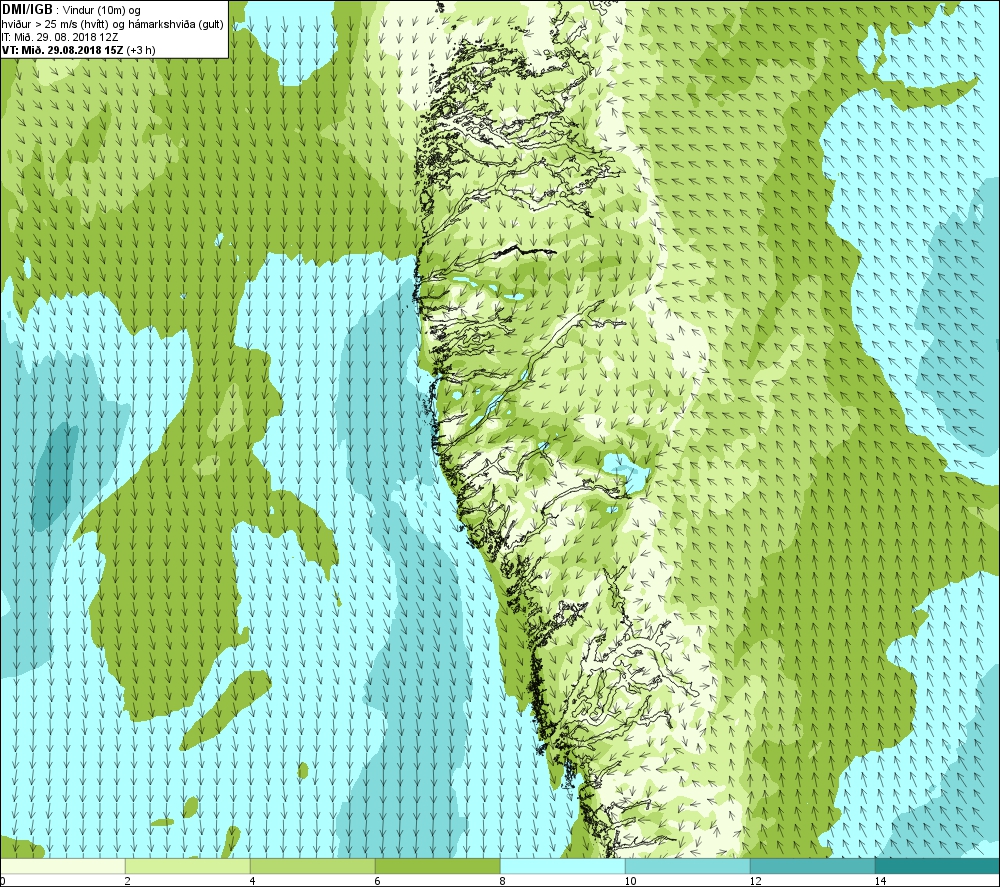Click the scale label '6'

click(378, 881)
